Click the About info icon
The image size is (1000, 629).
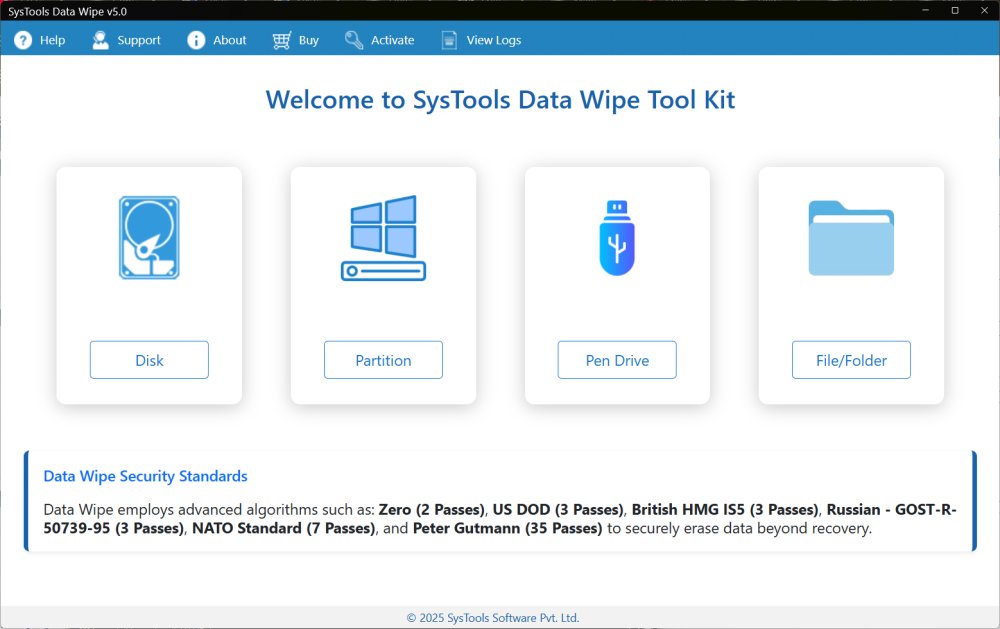[x=194, y=40]
